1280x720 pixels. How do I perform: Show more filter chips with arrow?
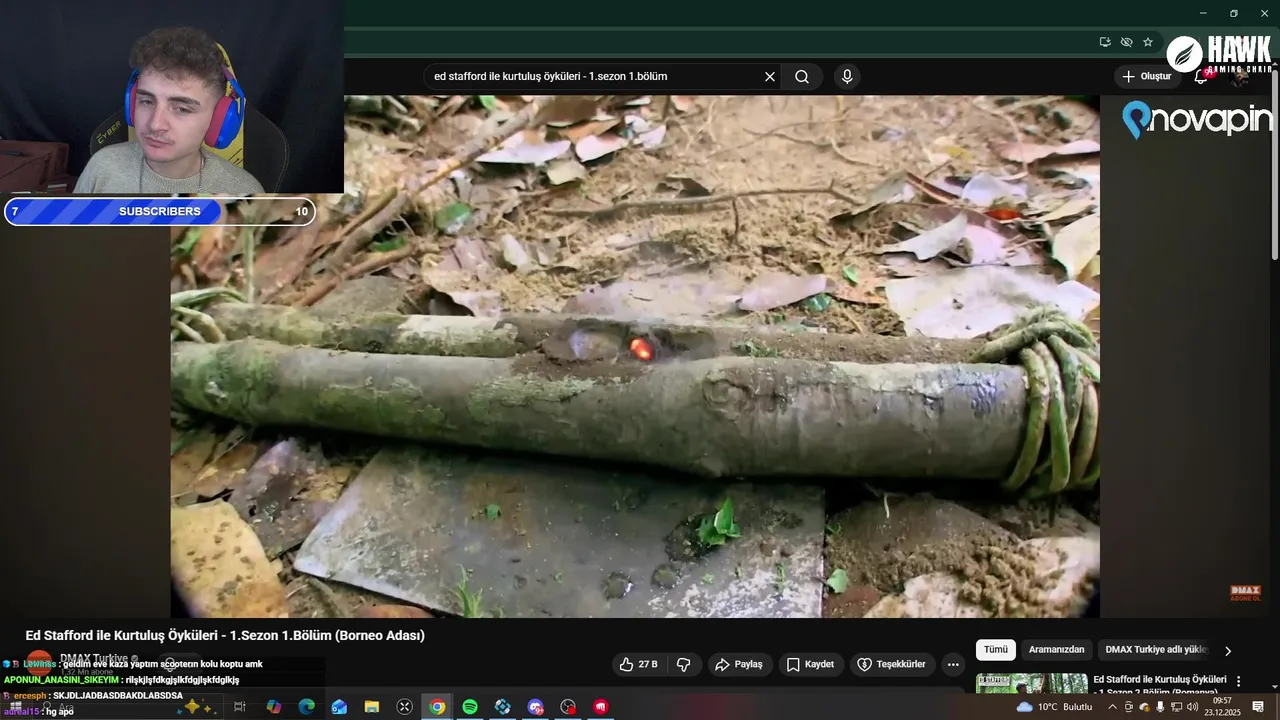(x=1228, y=651)
